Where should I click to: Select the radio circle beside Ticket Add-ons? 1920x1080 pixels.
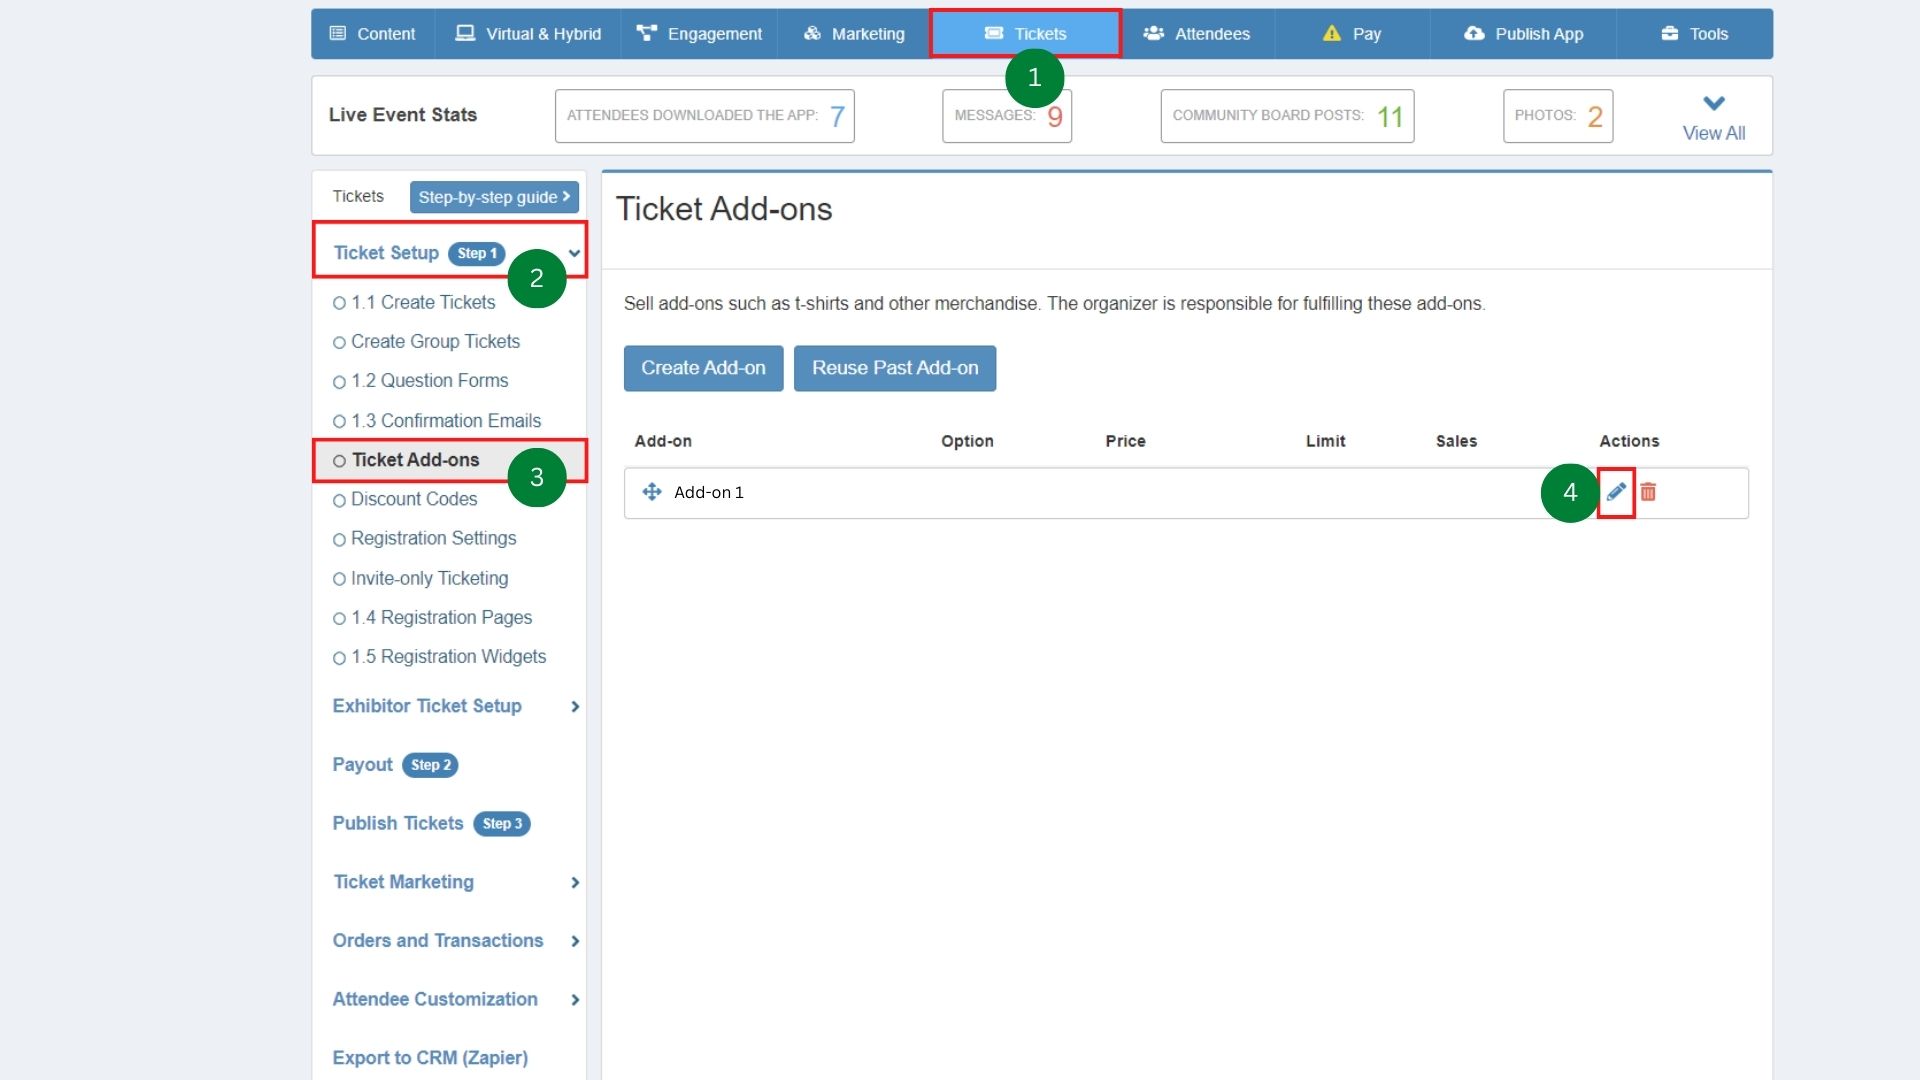click(x=339, y=460)
